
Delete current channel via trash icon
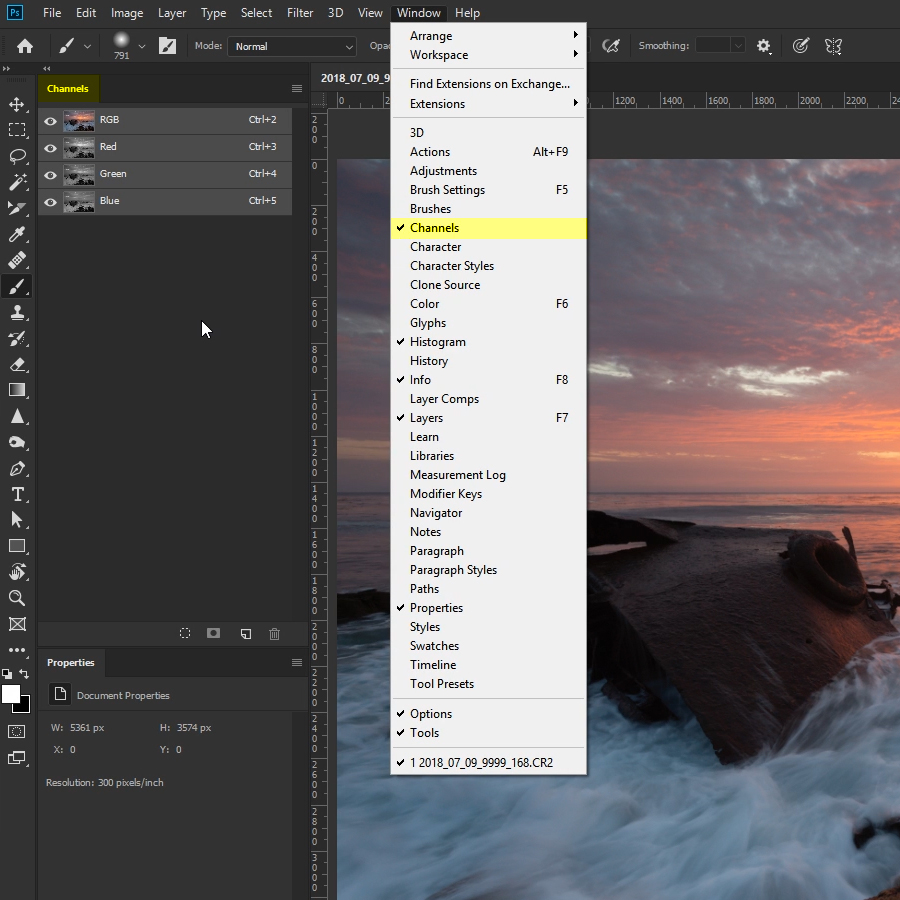pyautogui.click(x=274, y=633)
